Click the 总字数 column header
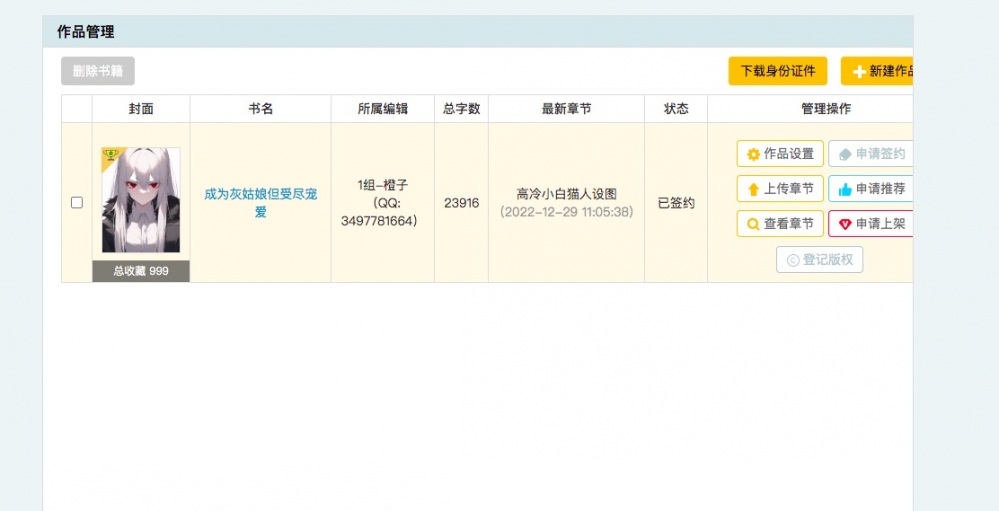This screenshot has width=999, height=511. [x=461, y=109]
